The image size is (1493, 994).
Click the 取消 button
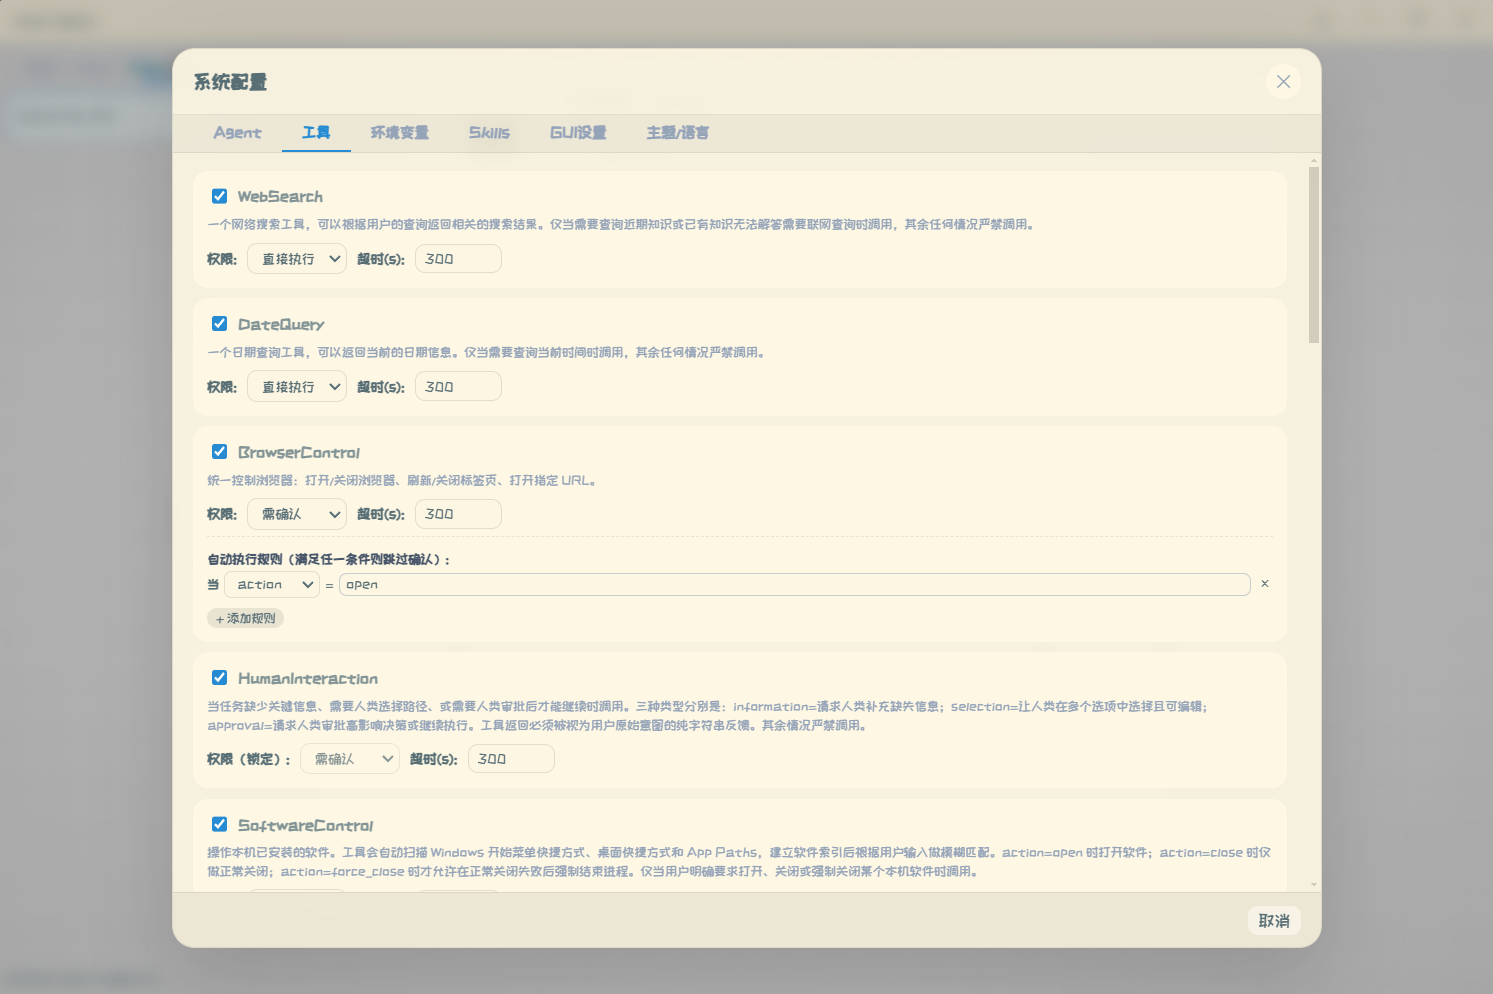1274,921
